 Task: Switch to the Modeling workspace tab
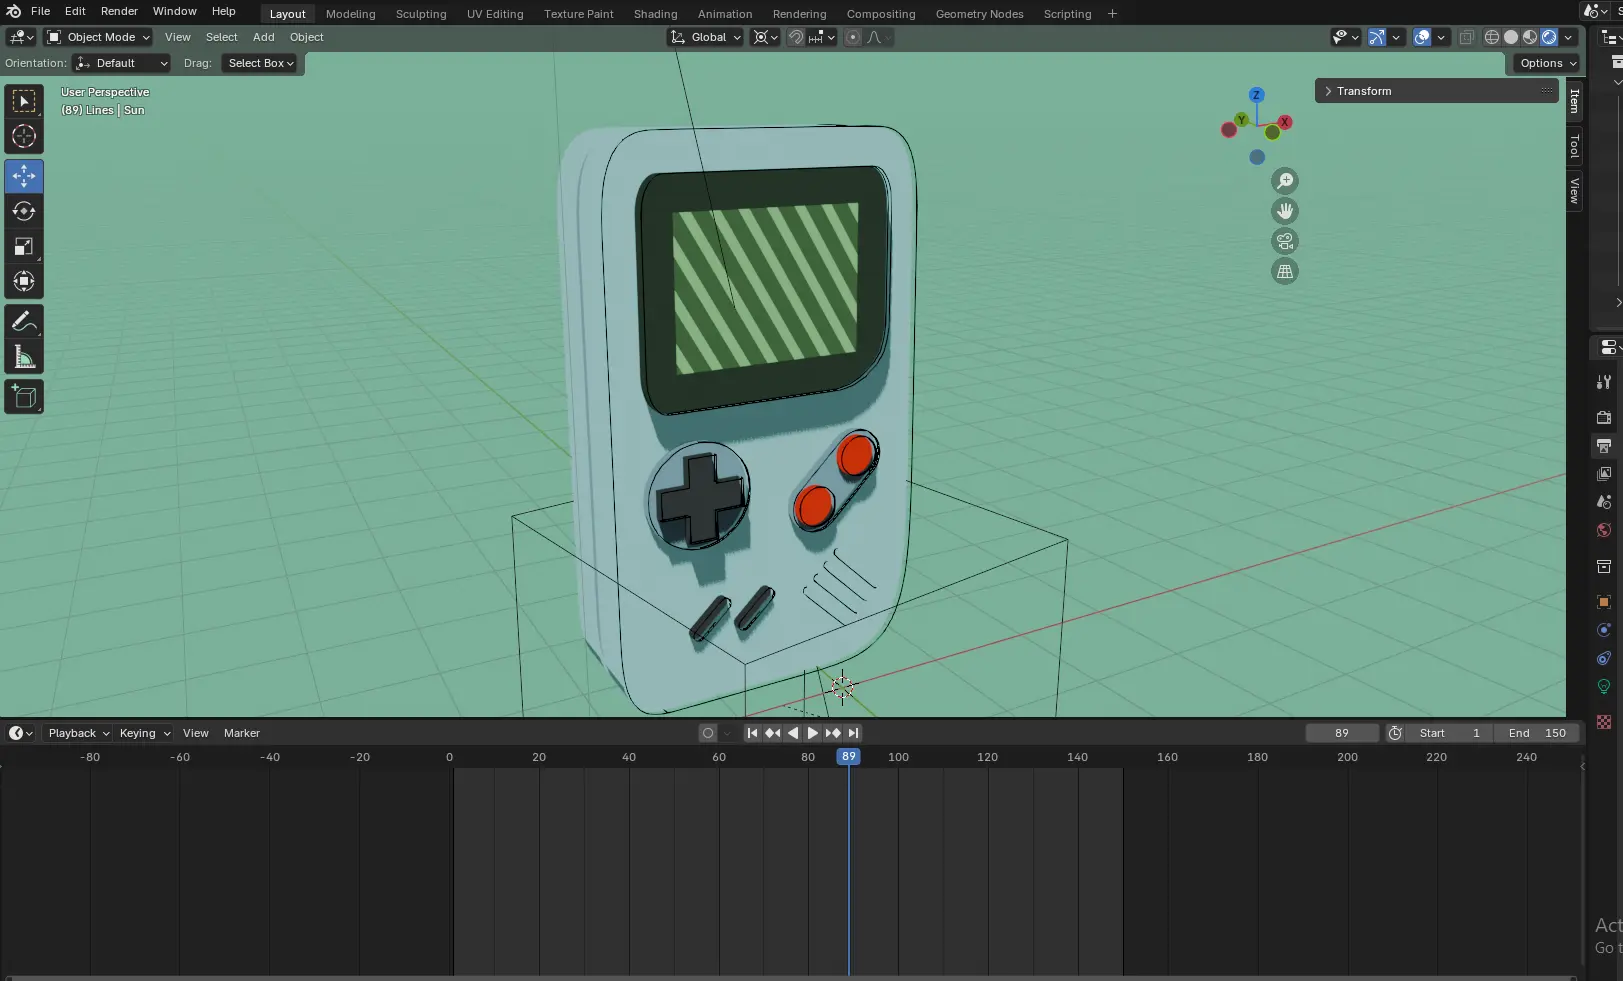click(x=350, y=14)
